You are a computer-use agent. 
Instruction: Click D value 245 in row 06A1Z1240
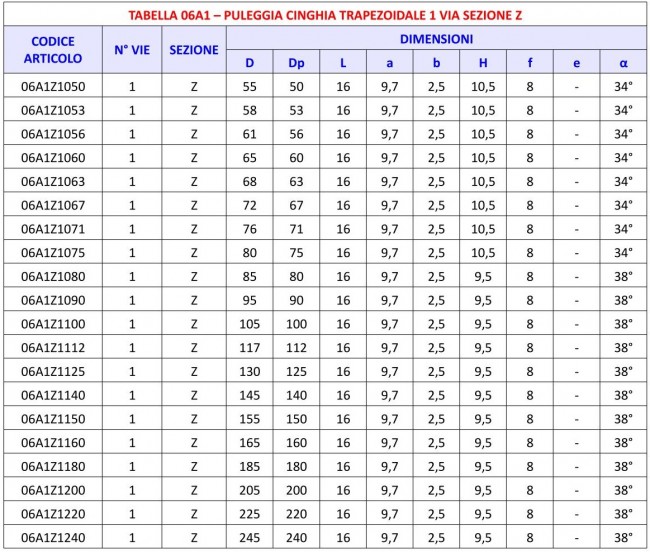point(250,537)
